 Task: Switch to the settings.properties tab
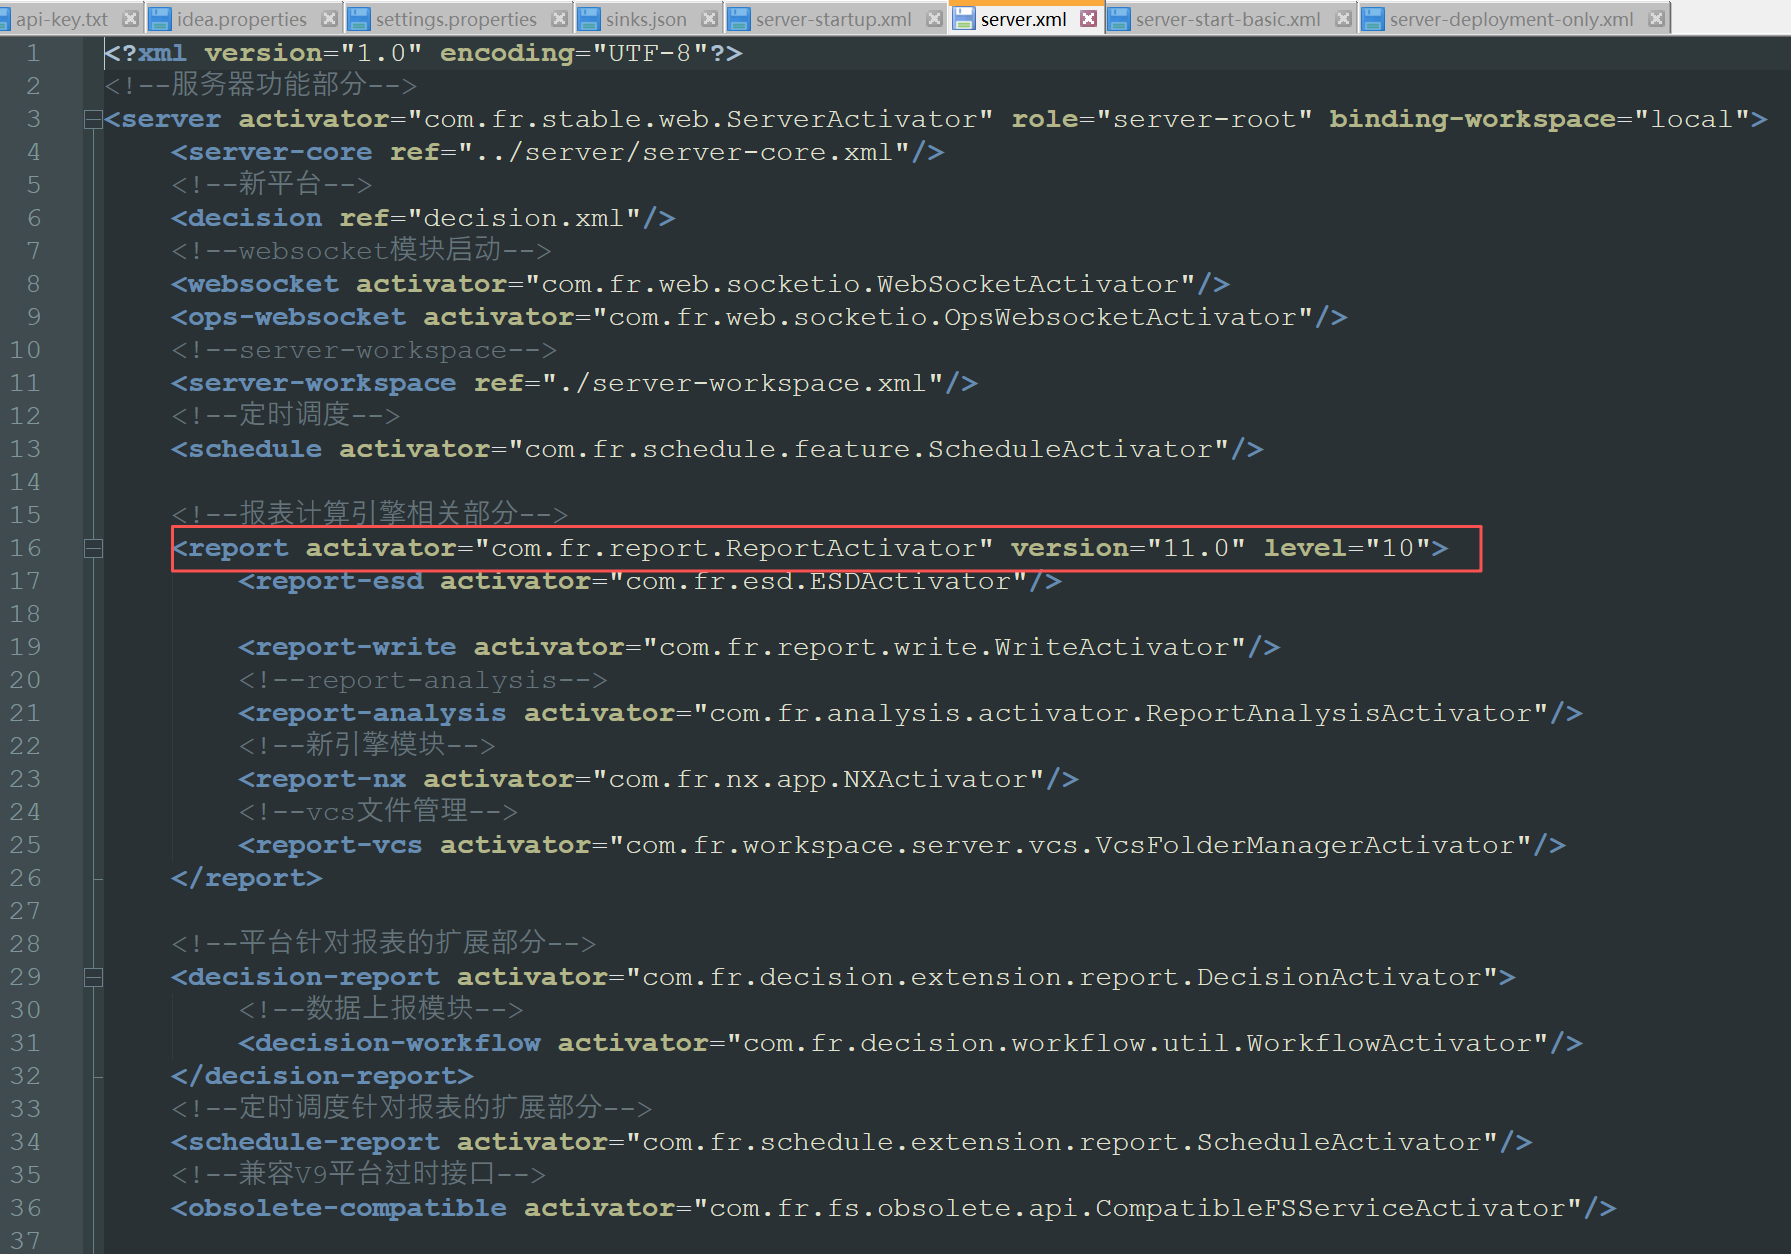click(x=456, y=19)
